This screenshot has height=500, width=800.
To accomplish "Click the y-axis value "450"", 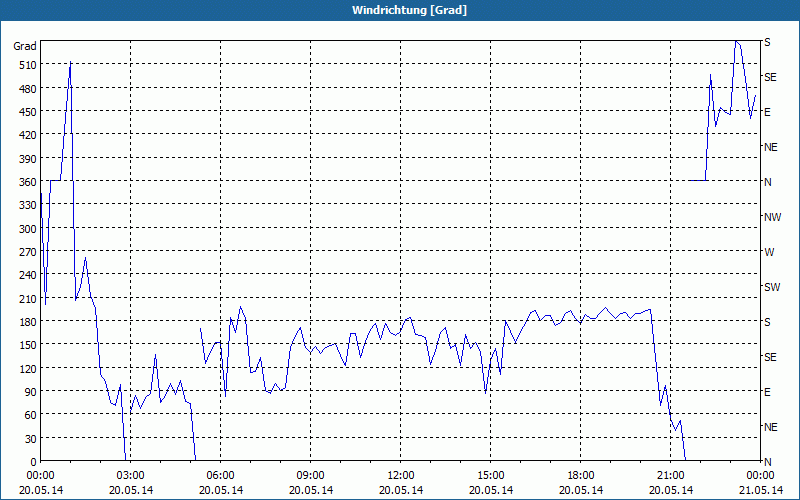I will 28,112.
